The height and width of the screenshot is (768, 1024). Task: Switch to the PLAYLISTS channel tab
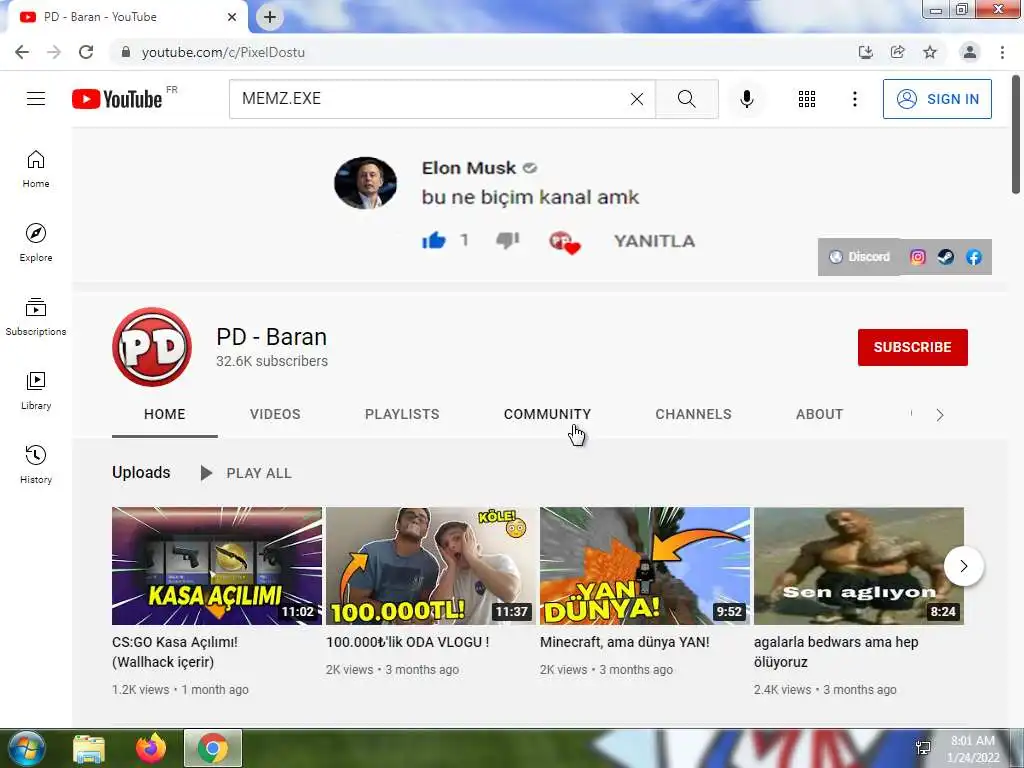(x=402, y=414)
